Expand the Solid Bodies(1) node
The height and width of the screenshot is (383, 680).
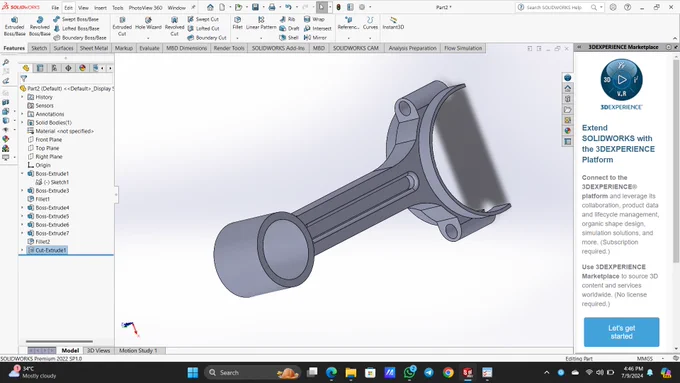click(23, 123)
